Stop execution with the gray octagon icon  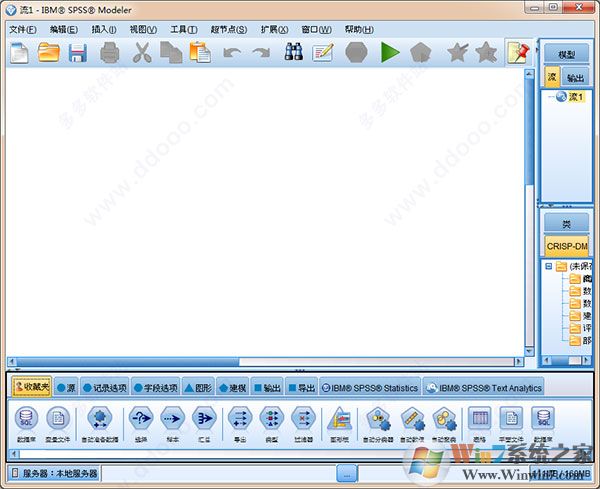(x=356, y=52)
